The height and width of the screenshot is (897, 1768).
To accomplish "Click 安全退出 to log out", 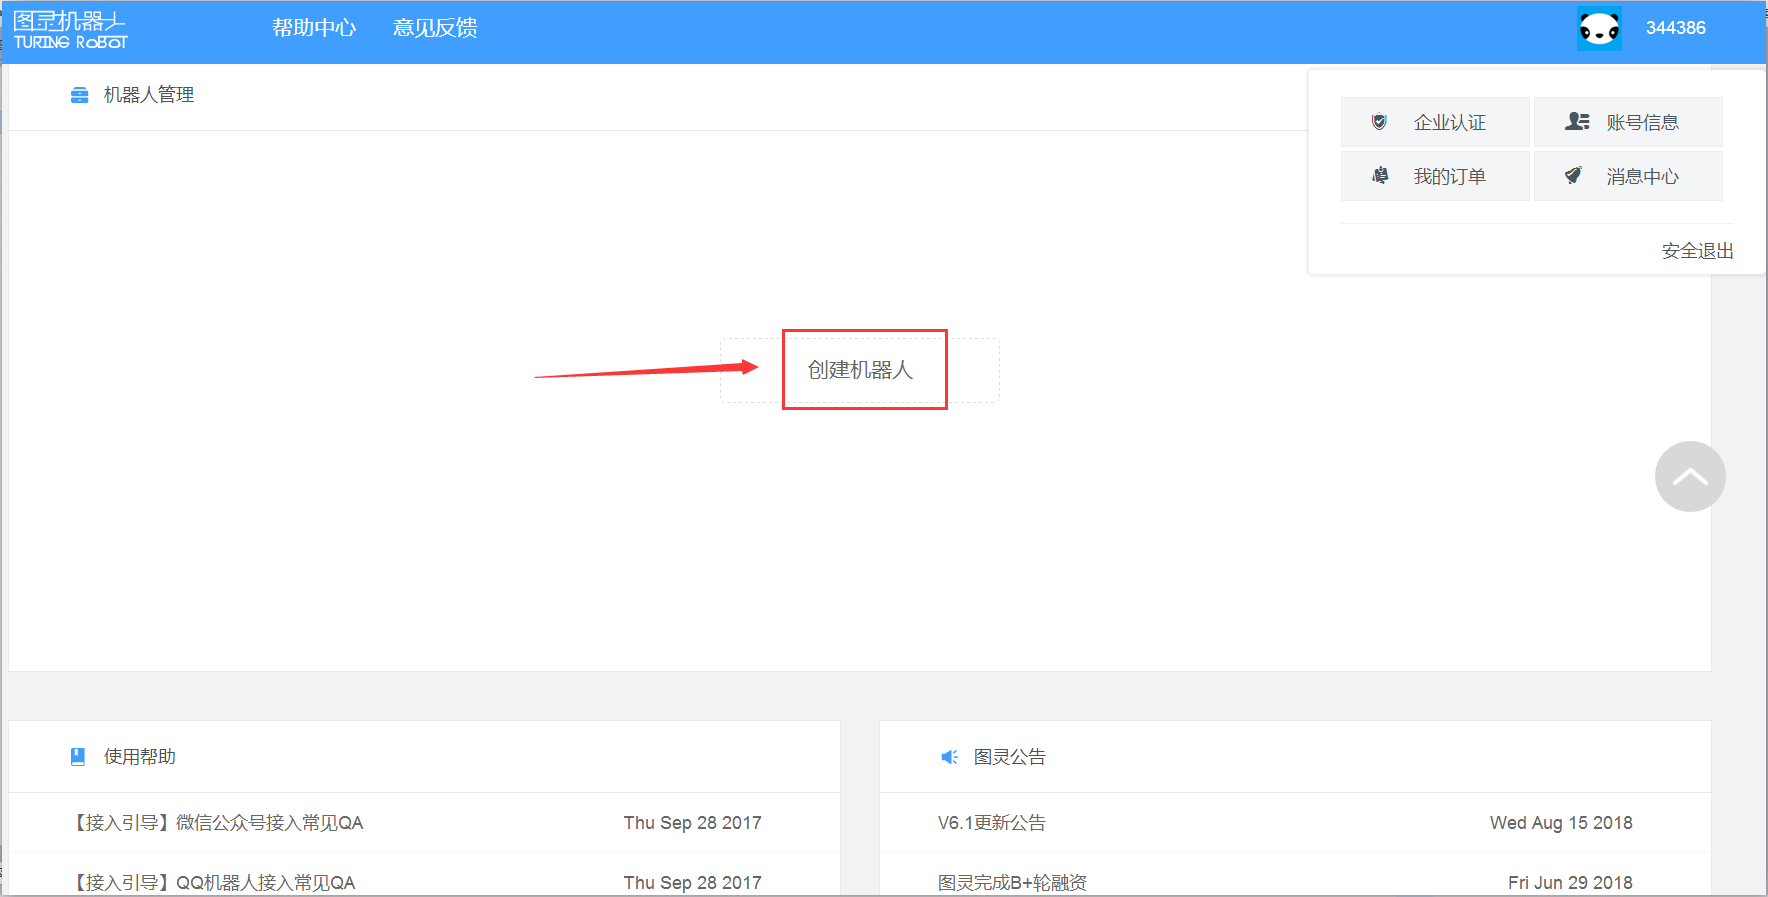I will tap(1697, 251).
